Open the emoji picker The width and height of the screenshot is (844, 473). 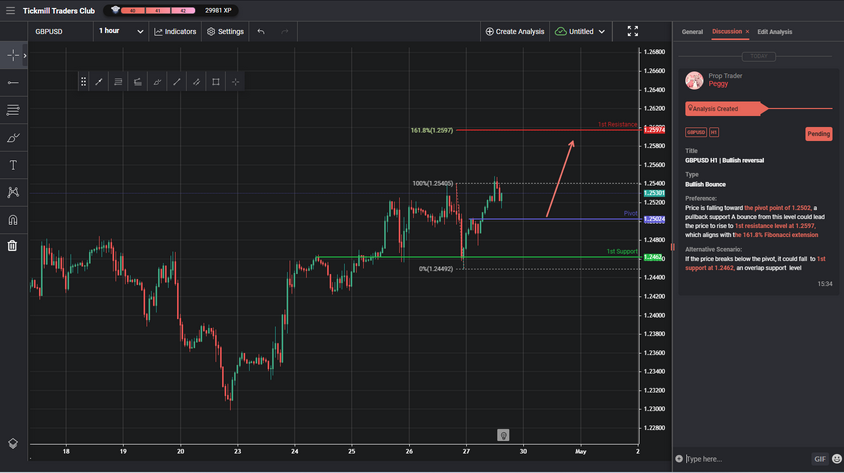click(836, 459)
